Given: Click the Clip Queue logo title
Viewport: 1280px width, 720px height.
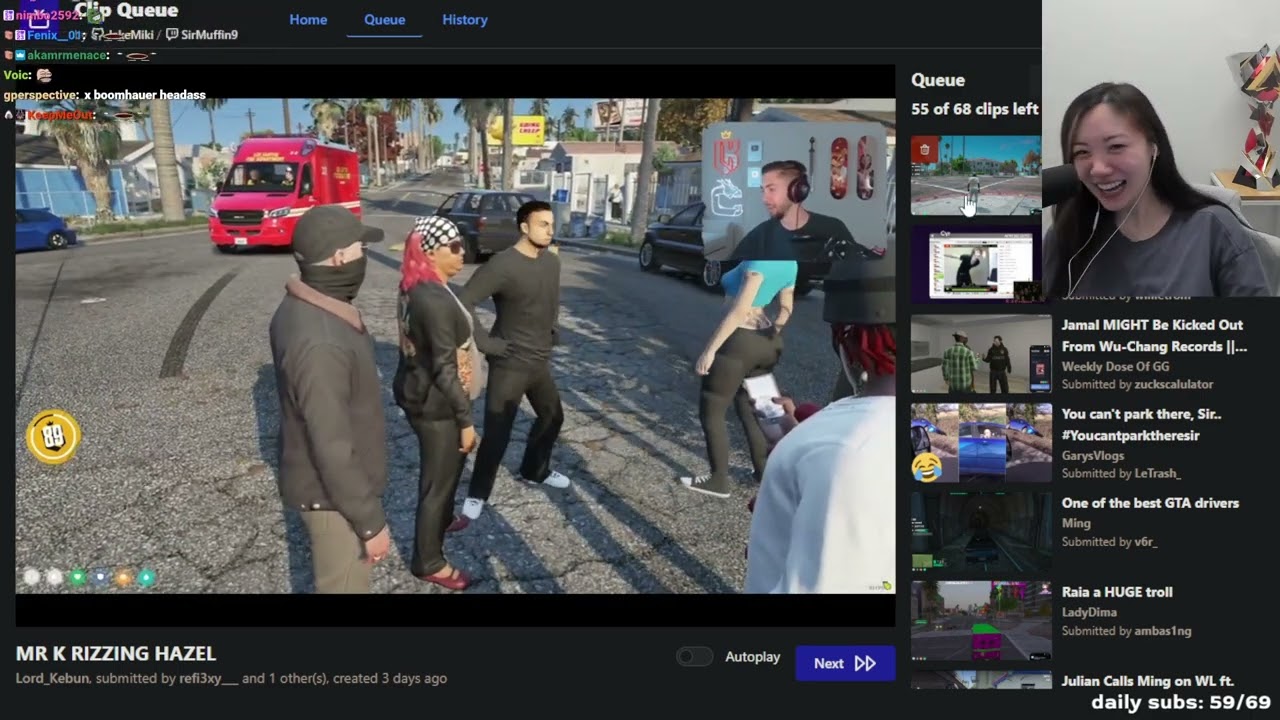Looking at the screenshot, I should tap(126, 11).
